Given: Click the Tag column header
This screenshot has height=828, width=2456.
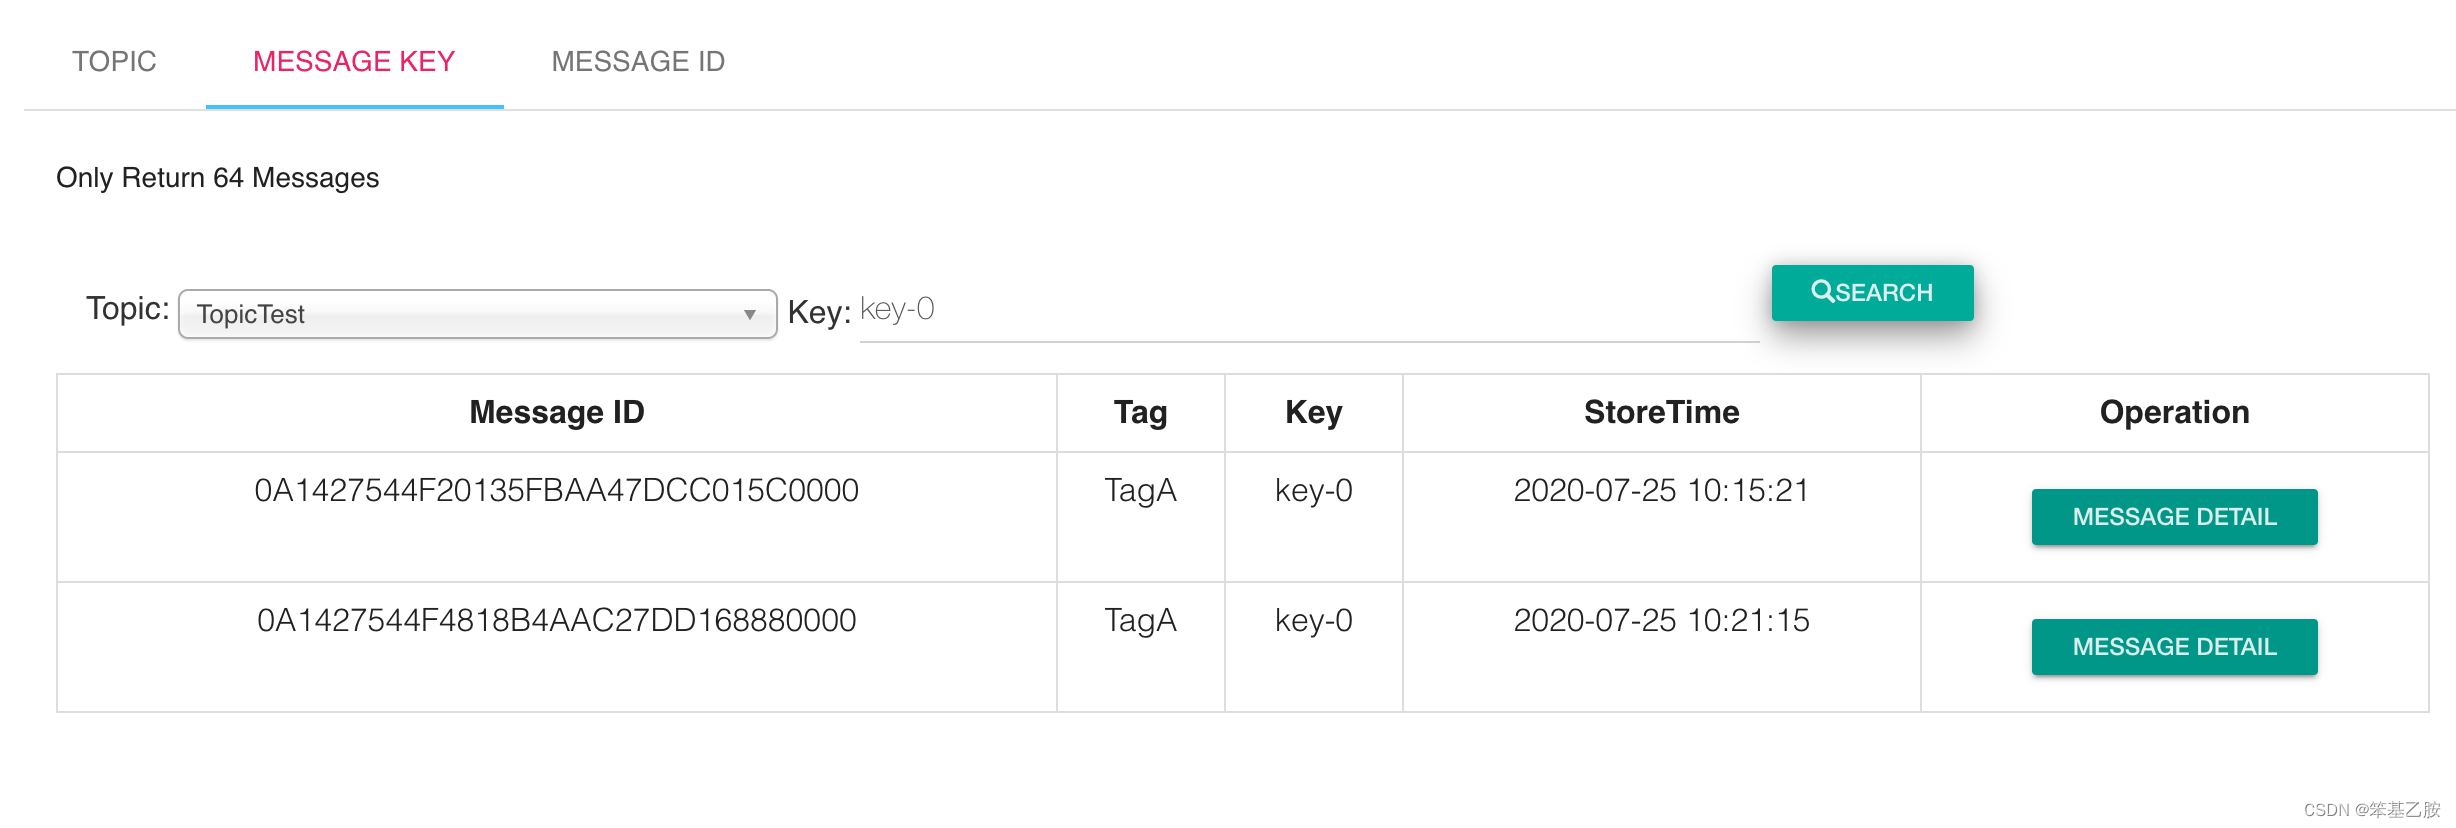Looking at the screenshot, I should (x=1140, y=412).
